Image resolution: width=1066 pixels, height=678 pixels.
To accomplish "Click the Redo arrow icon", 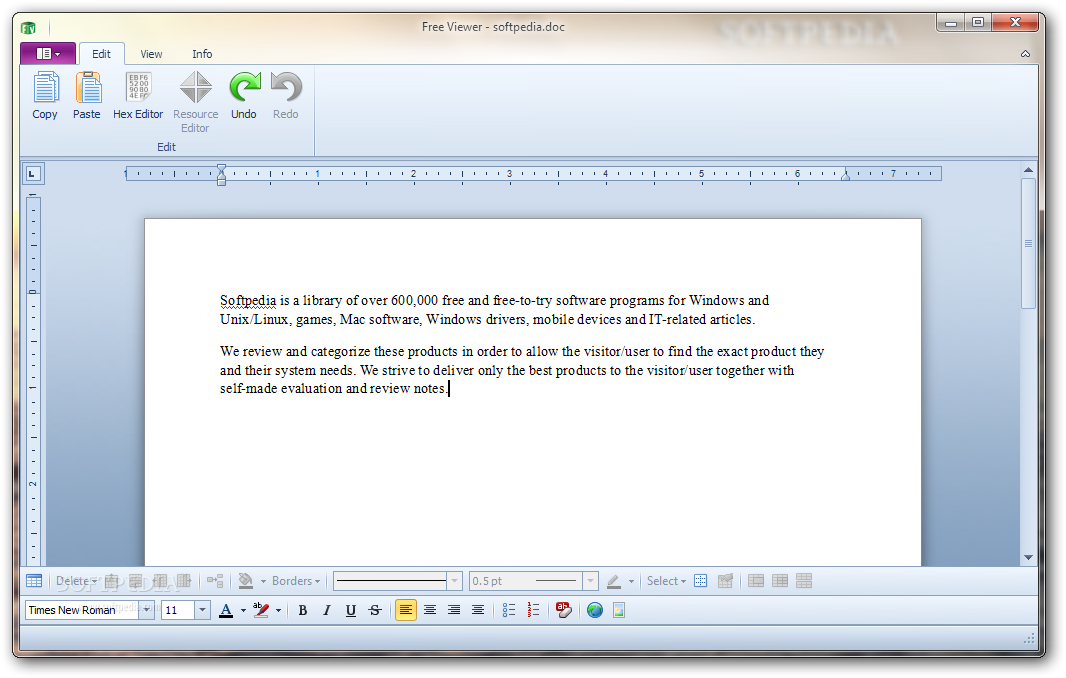I will [x=286, y=87].
